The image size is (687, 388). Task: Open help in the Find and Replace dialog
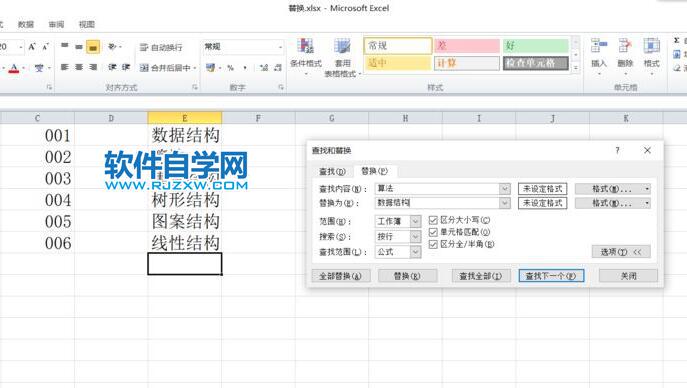[617, 150]
